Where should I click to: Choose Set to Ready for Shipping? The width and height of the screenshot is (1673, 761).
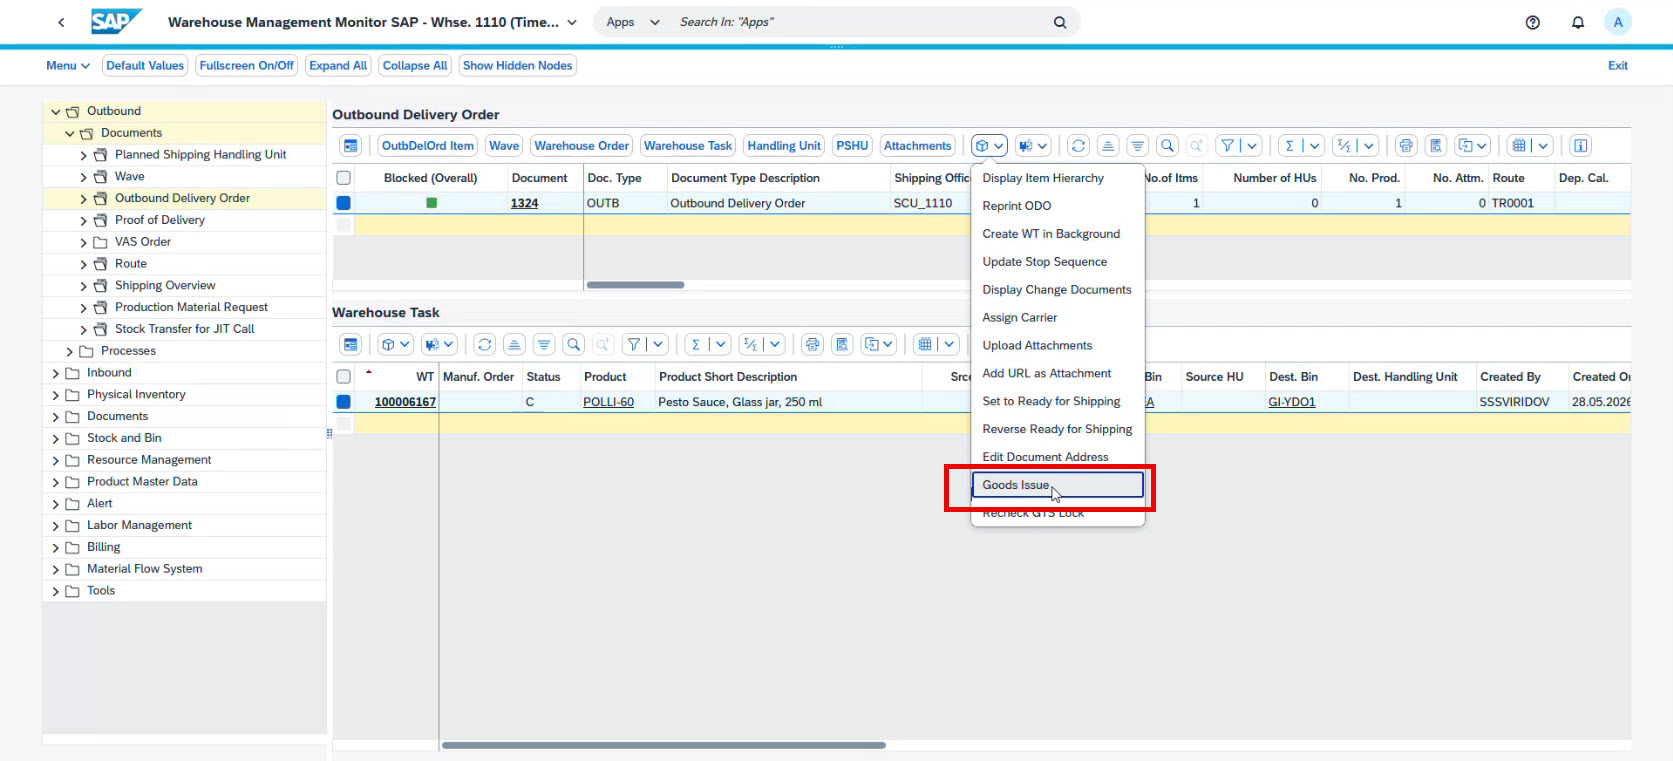(x=1058, y=401)
